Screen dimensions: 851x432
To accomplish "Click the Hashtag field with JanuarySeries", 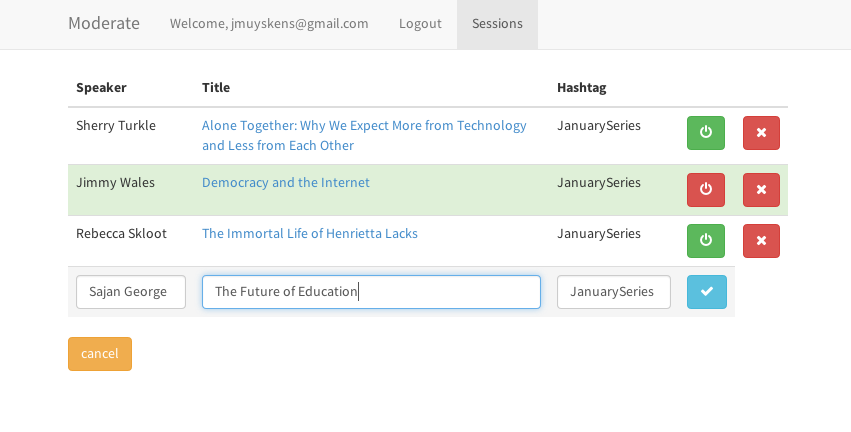I will [x=613, y=292].
